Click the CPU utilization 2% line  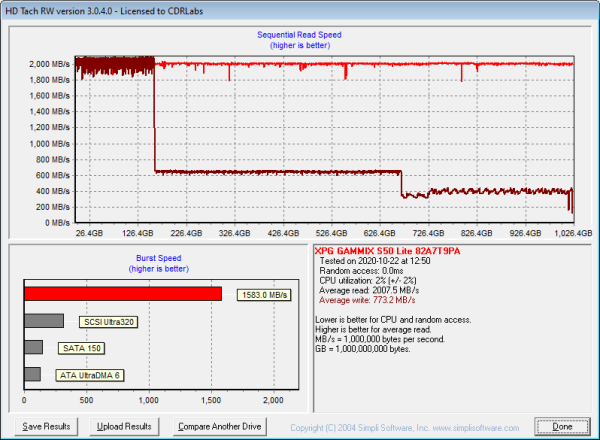click(368, 280)
